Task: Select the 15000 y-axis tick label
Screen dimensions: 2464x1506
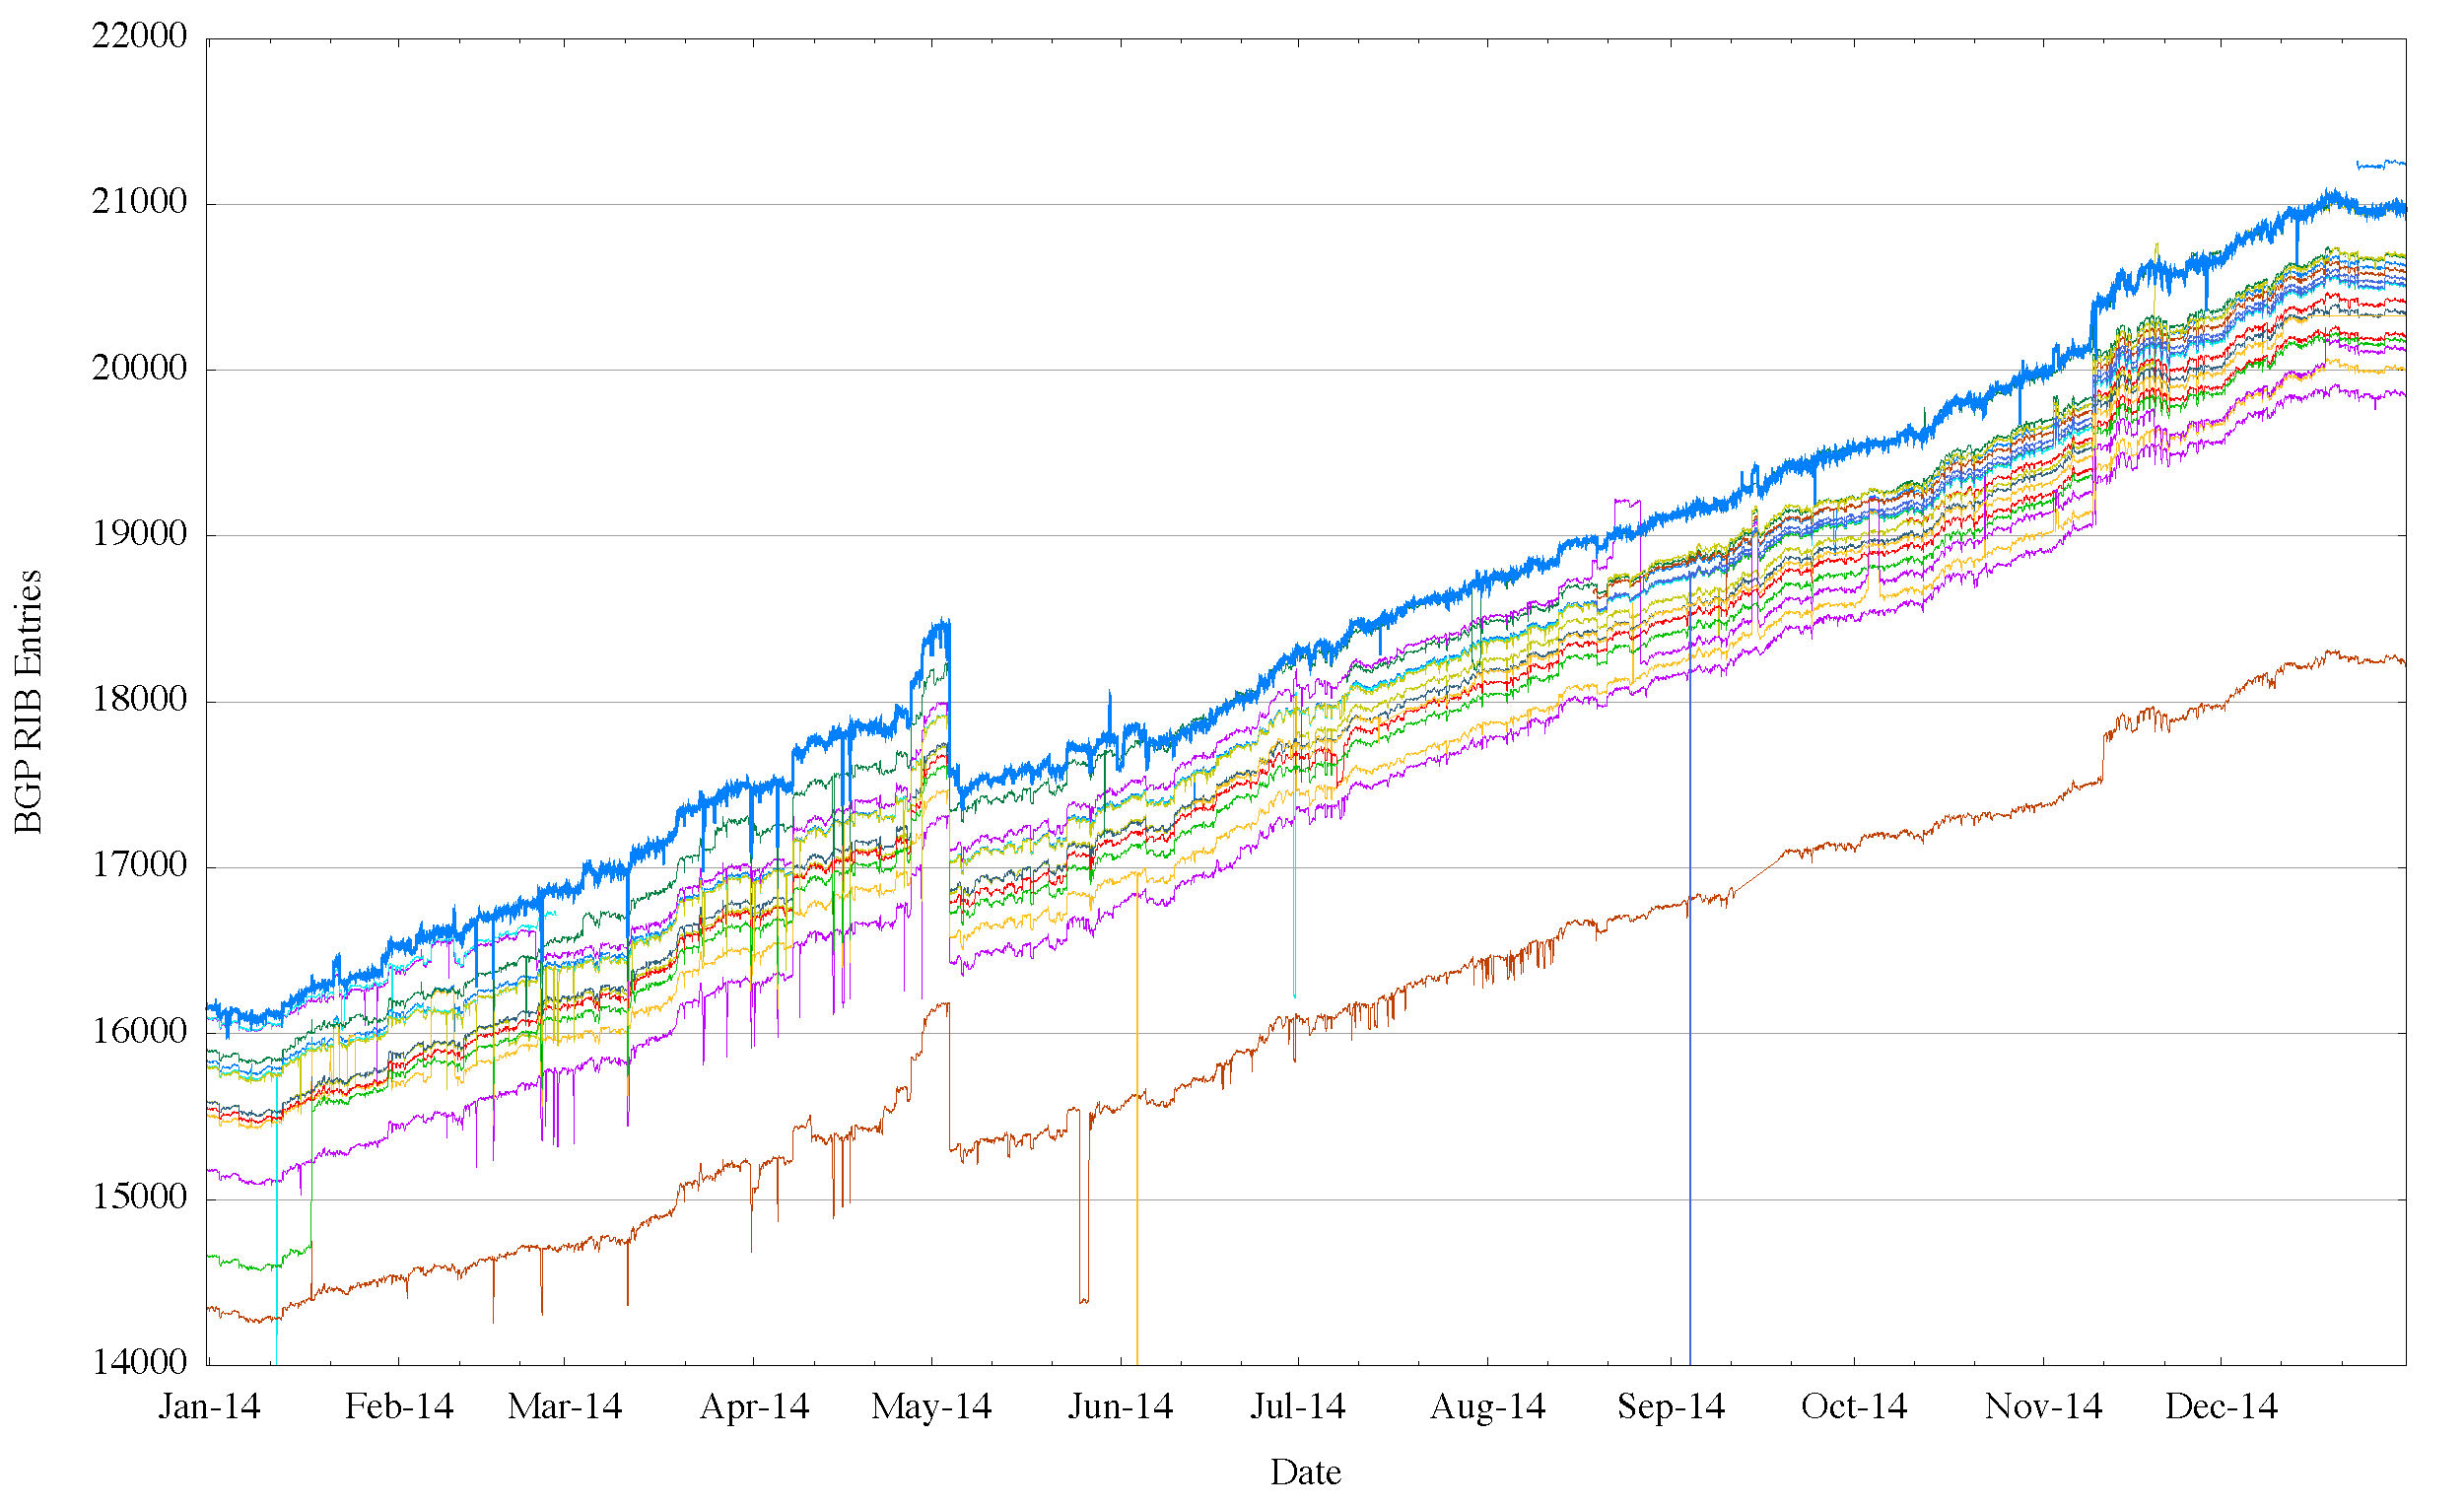Action: [139, 1198]
